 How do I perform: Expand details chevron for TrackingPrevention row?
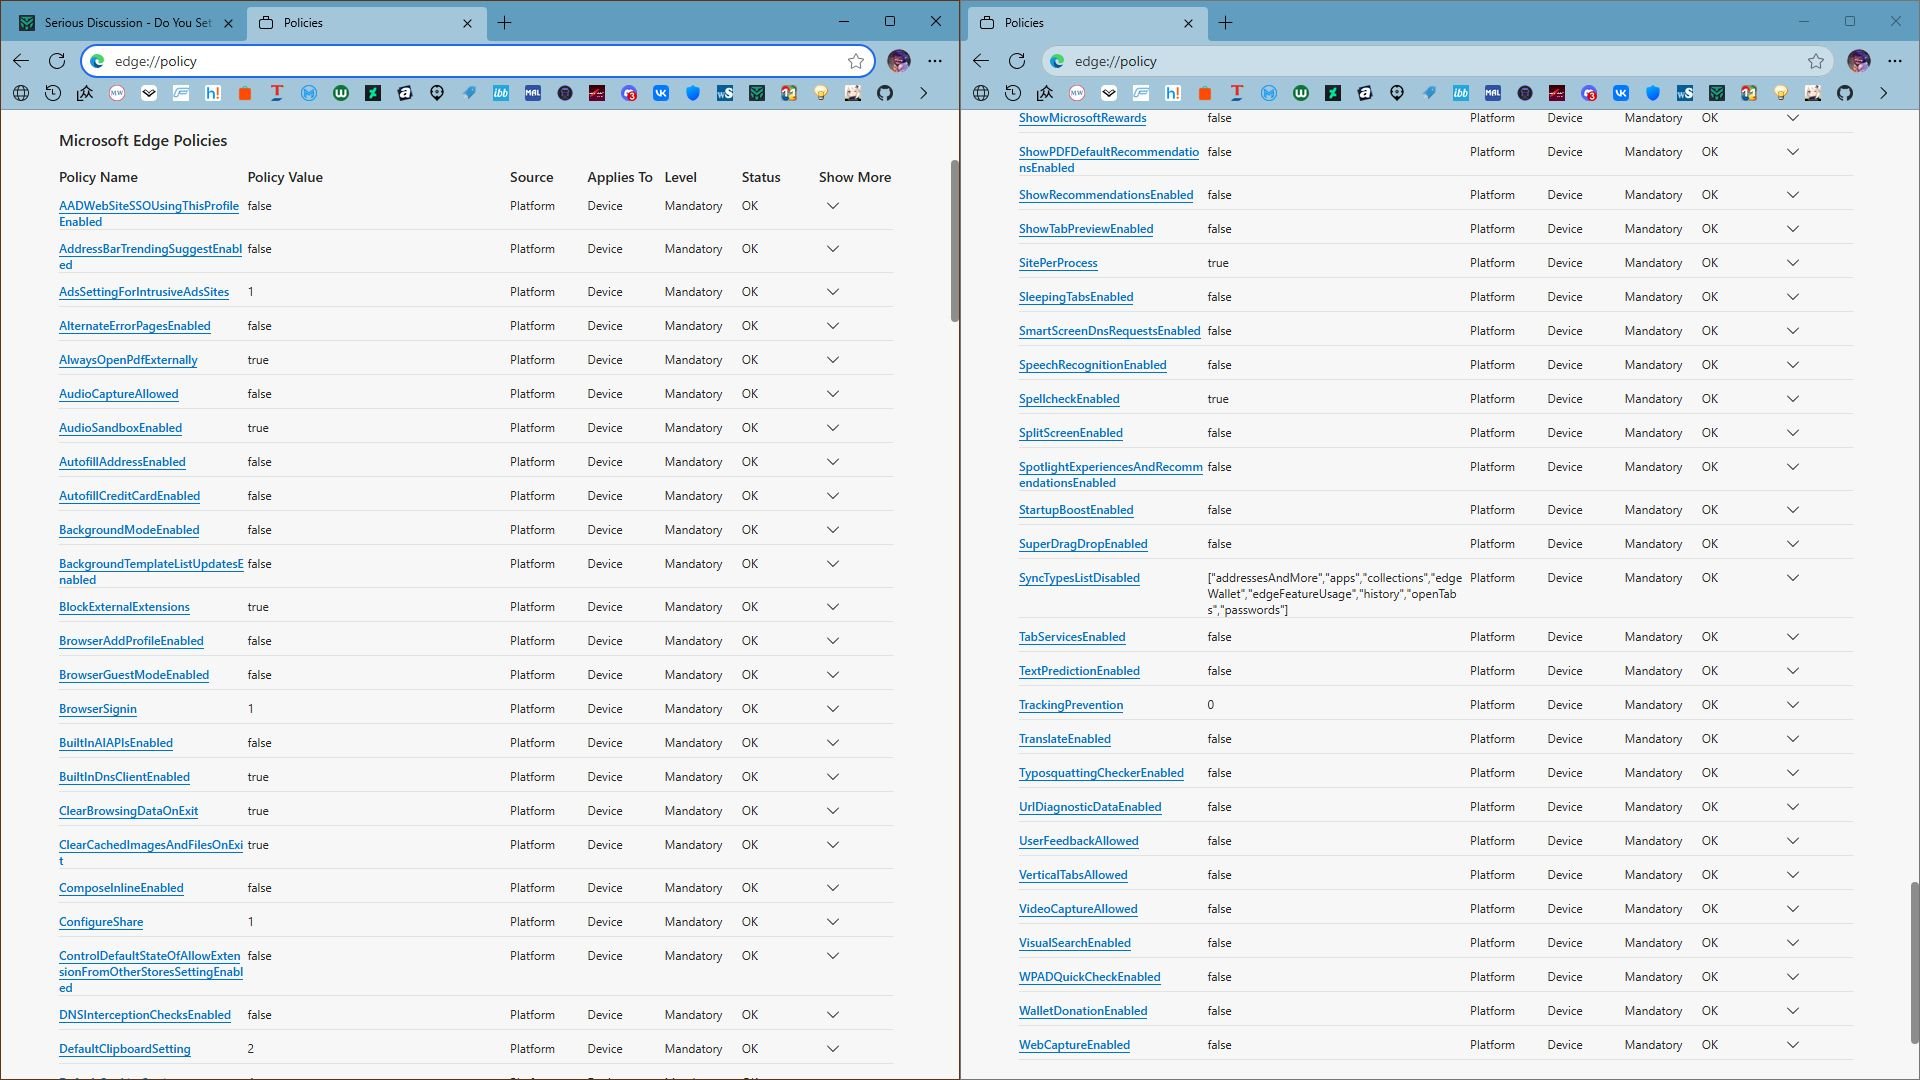click(x=1793, y=705)
